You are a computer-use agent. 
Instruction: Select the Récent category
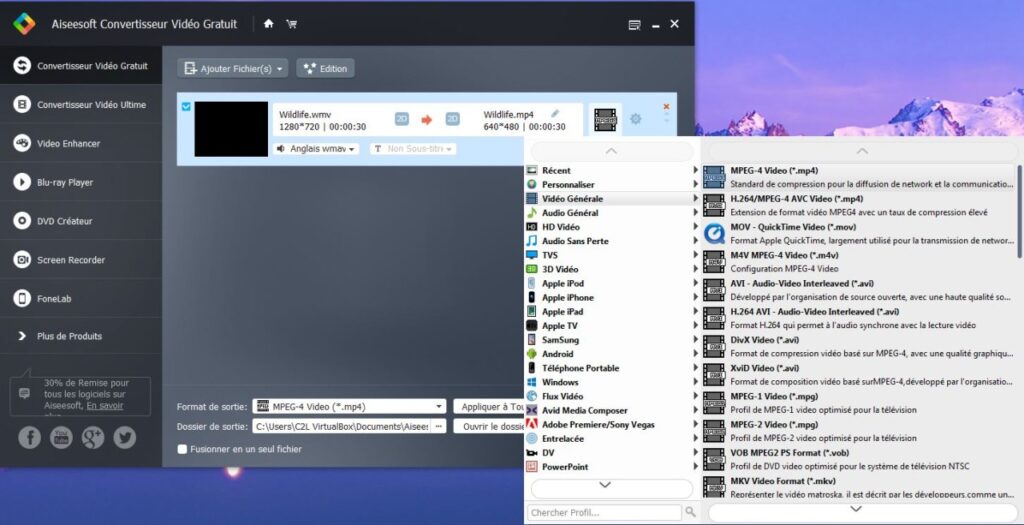612,170
